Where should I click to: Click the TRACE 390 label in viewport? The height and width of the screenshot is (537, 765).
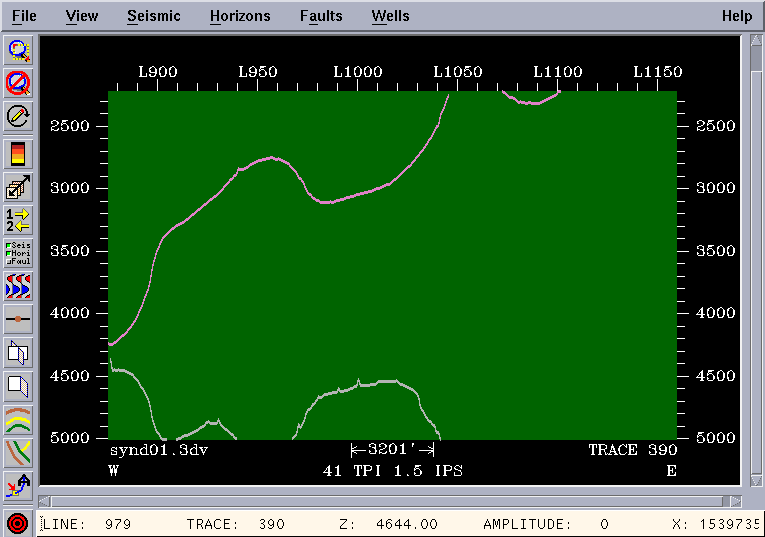coord(633,450)
